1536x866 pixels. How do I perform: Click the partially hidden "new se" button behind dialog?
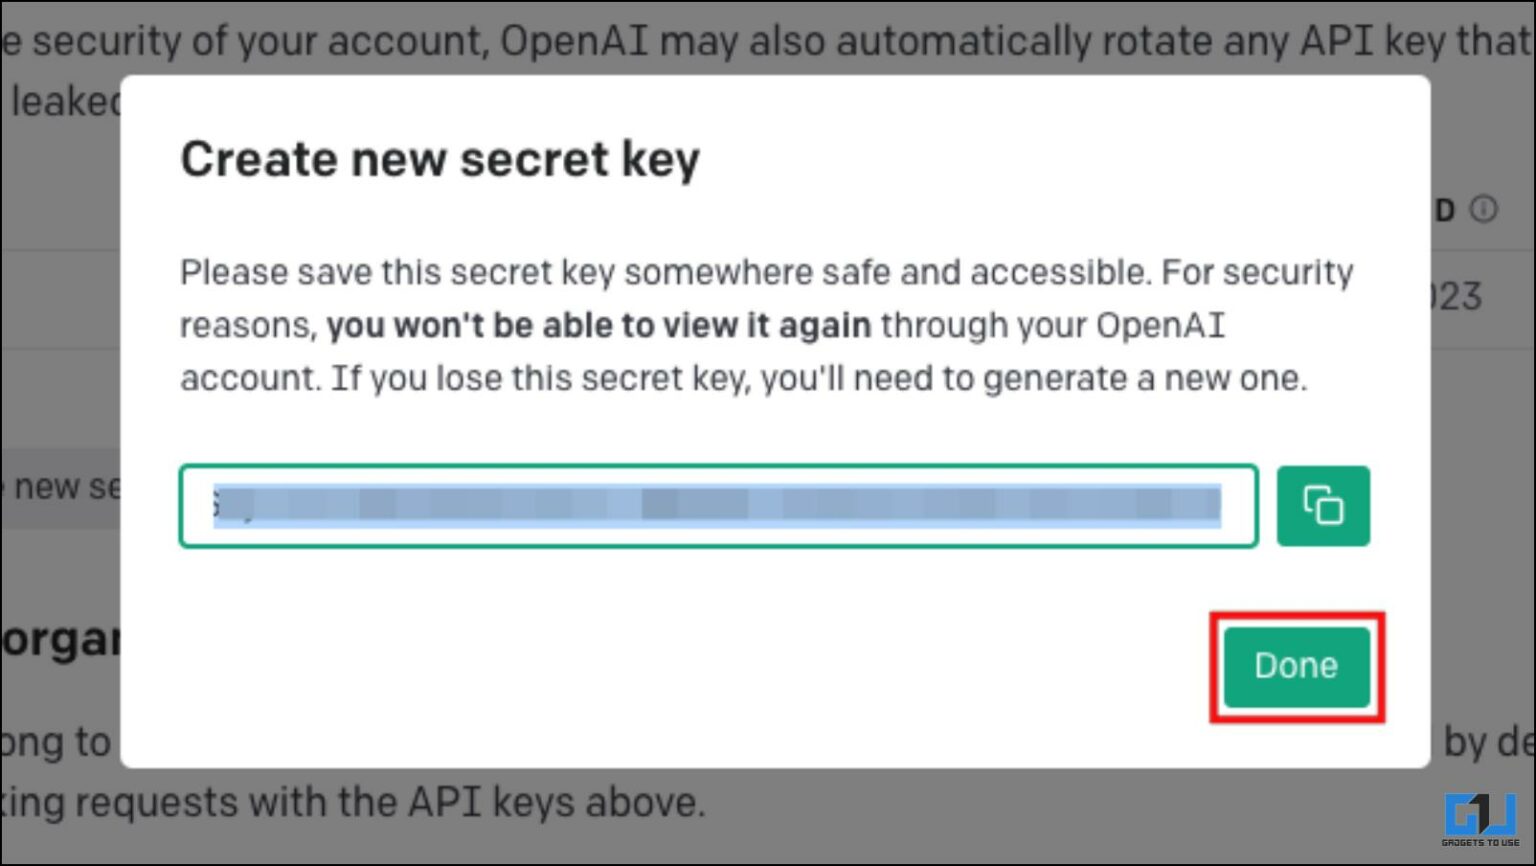click(x=62, y=487)
